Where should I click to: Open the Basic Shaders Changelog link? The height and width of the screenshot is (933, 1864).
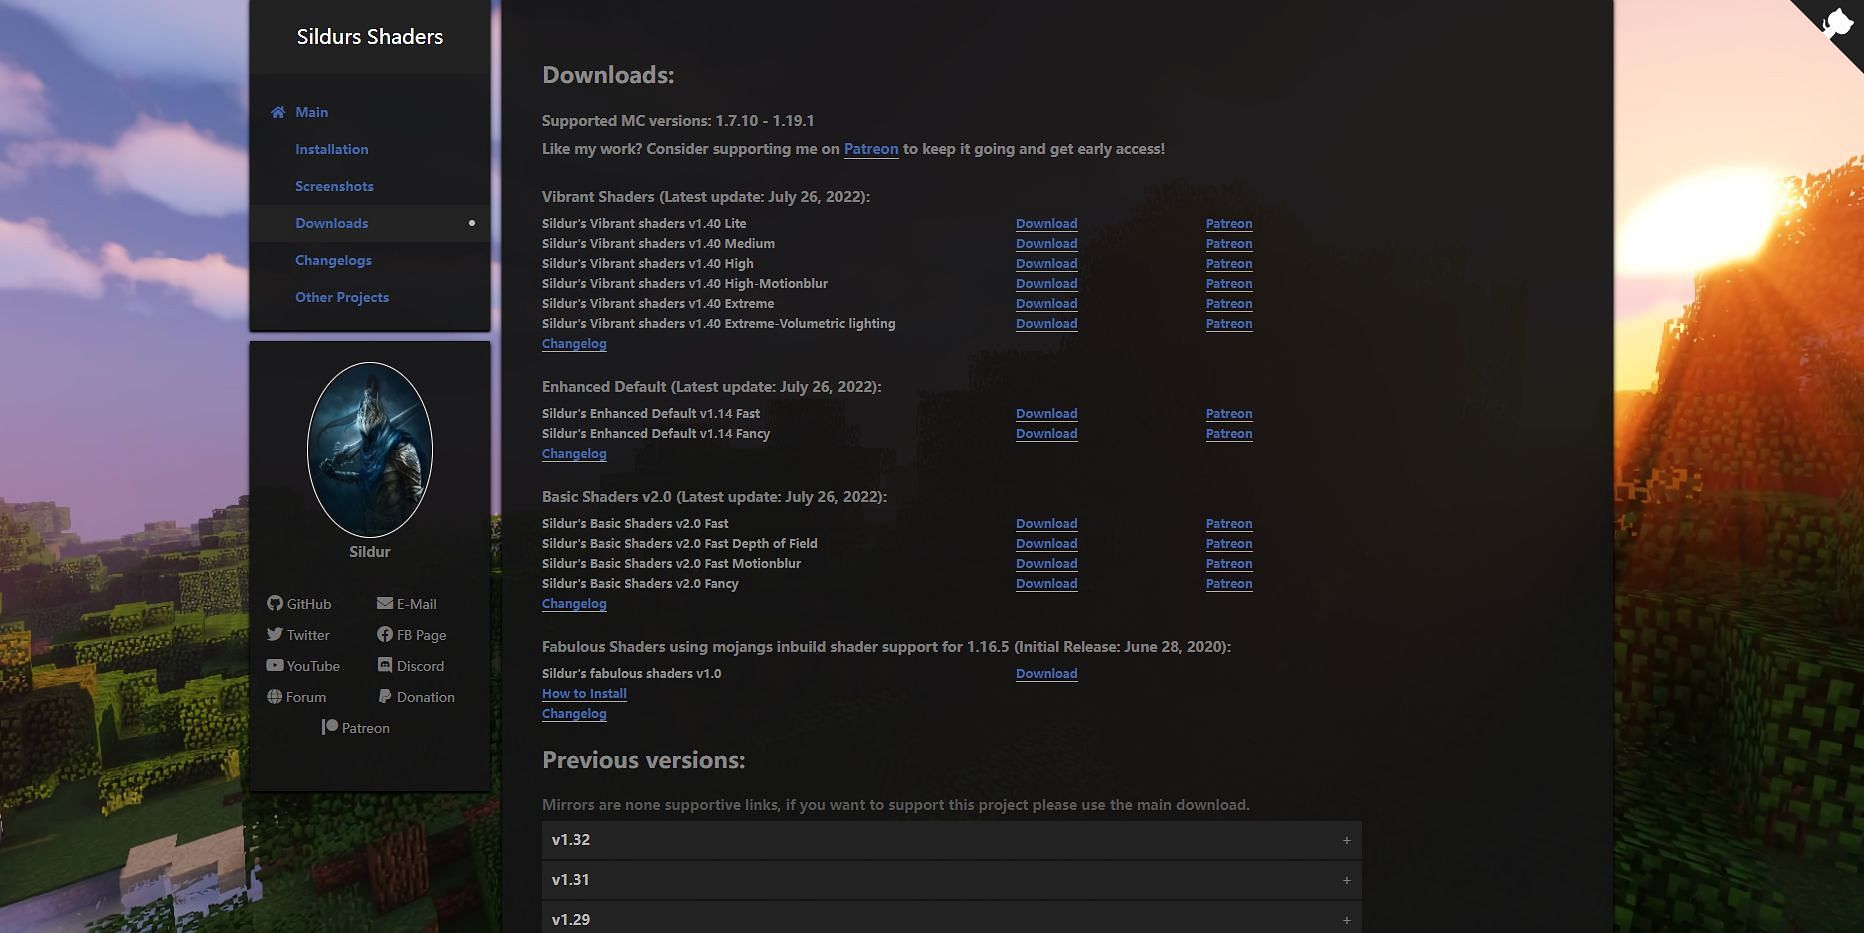pos(574,604)
